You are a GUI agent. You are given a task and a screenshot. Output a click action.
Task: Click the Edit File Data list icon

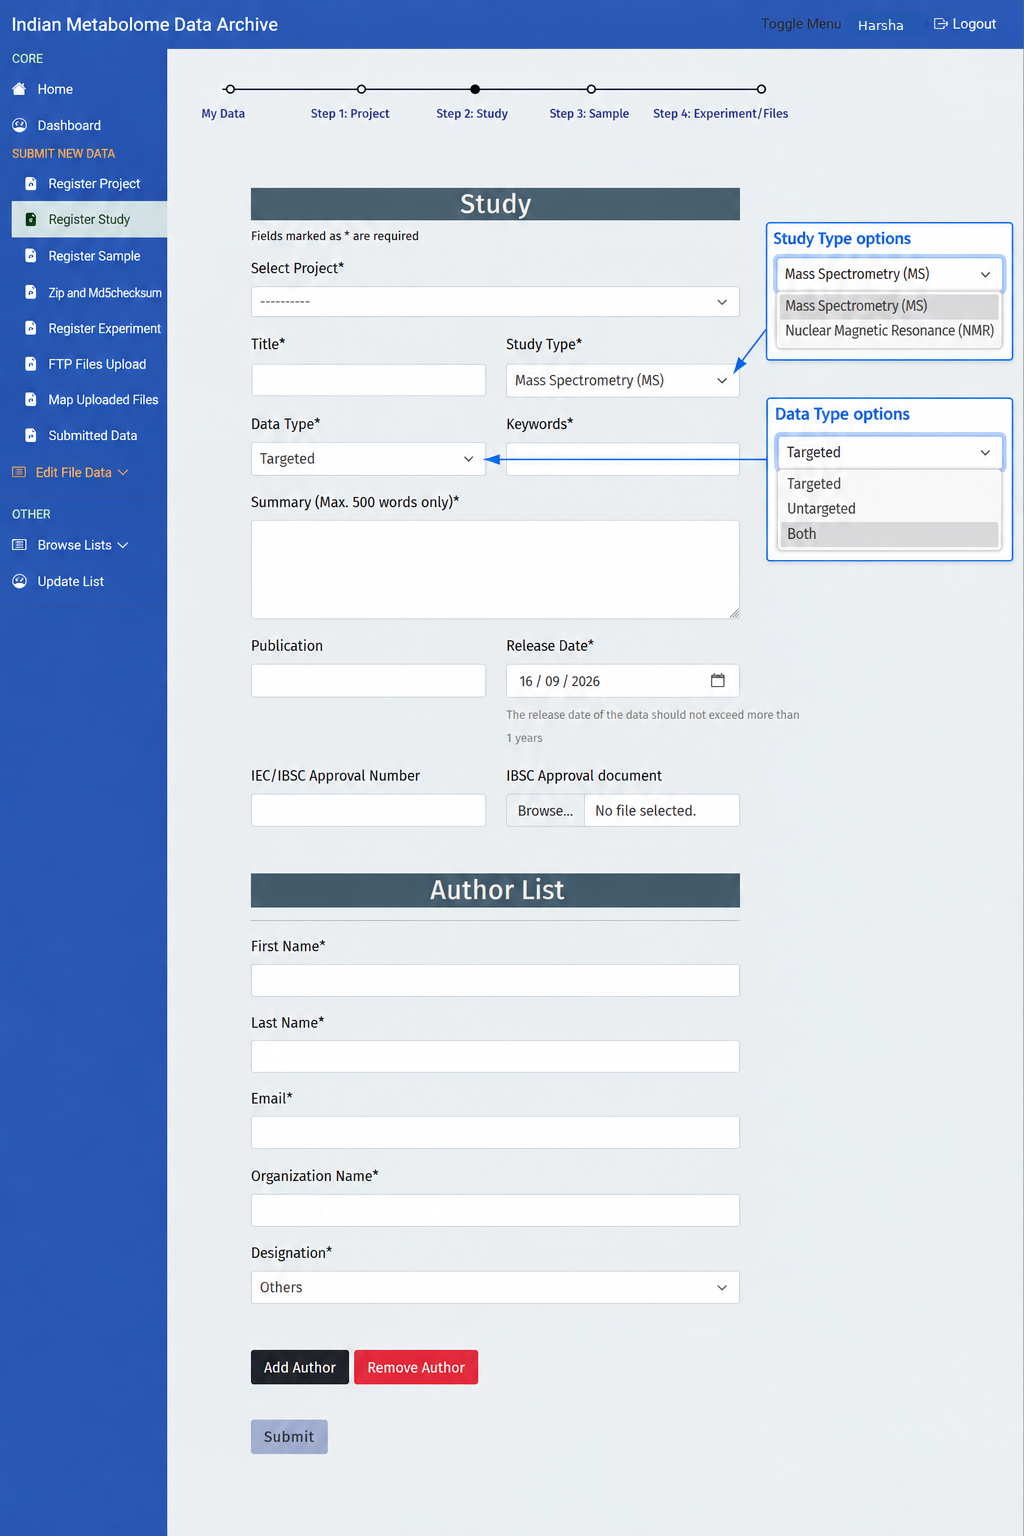point(19,472)
